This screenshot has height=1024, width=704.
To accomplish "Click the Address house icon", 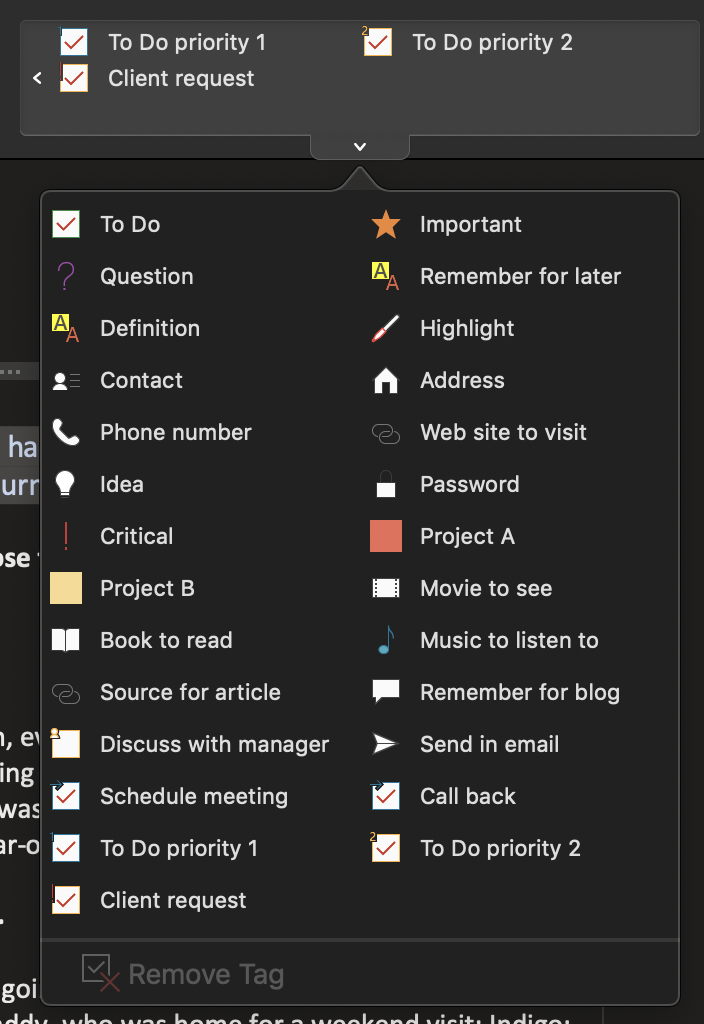I will 386,380.
